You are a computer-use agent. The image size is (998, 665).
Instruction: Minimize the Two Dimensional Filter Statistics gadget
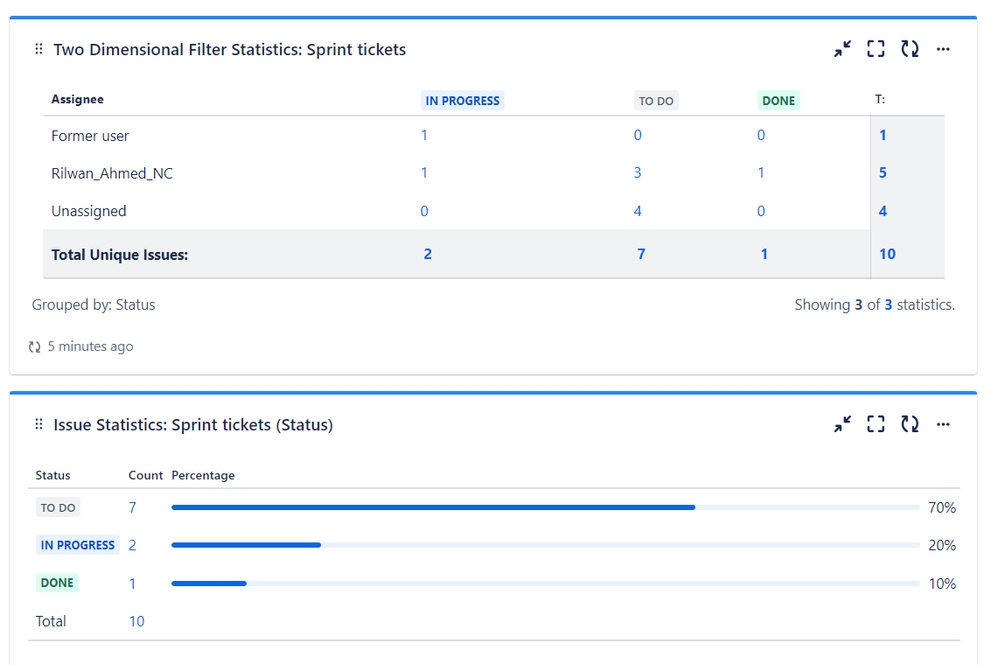tap(843, 49)
